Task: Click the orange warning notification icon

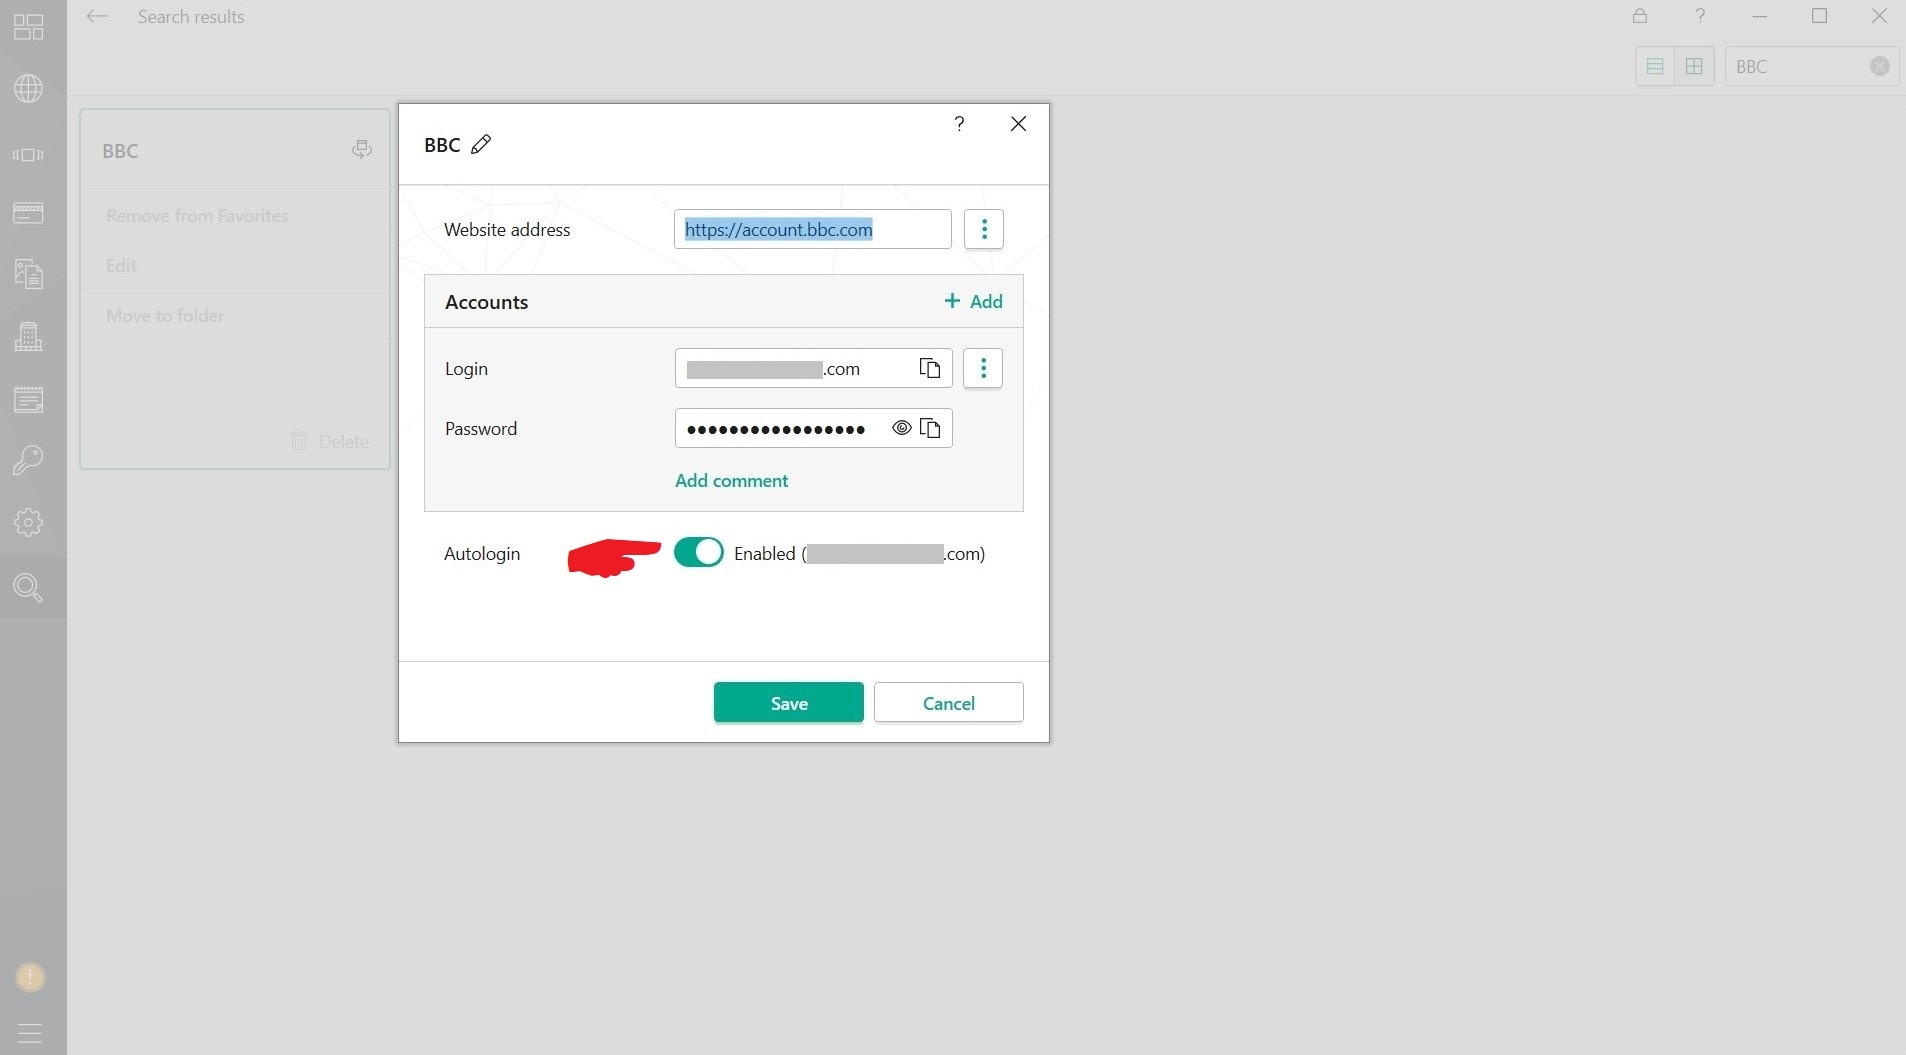Action: click(x=30, y=977)
